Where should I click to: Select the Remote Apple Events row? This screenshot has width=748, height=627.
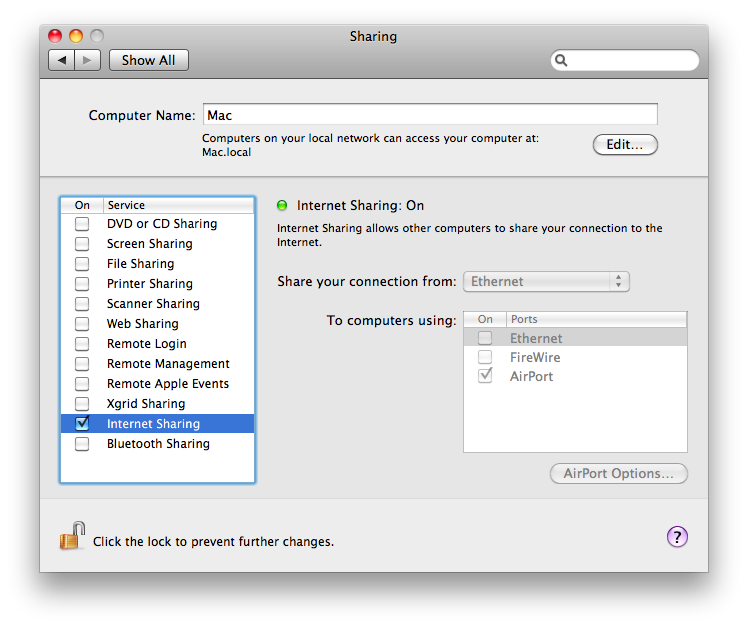click(x=157, y=384)
